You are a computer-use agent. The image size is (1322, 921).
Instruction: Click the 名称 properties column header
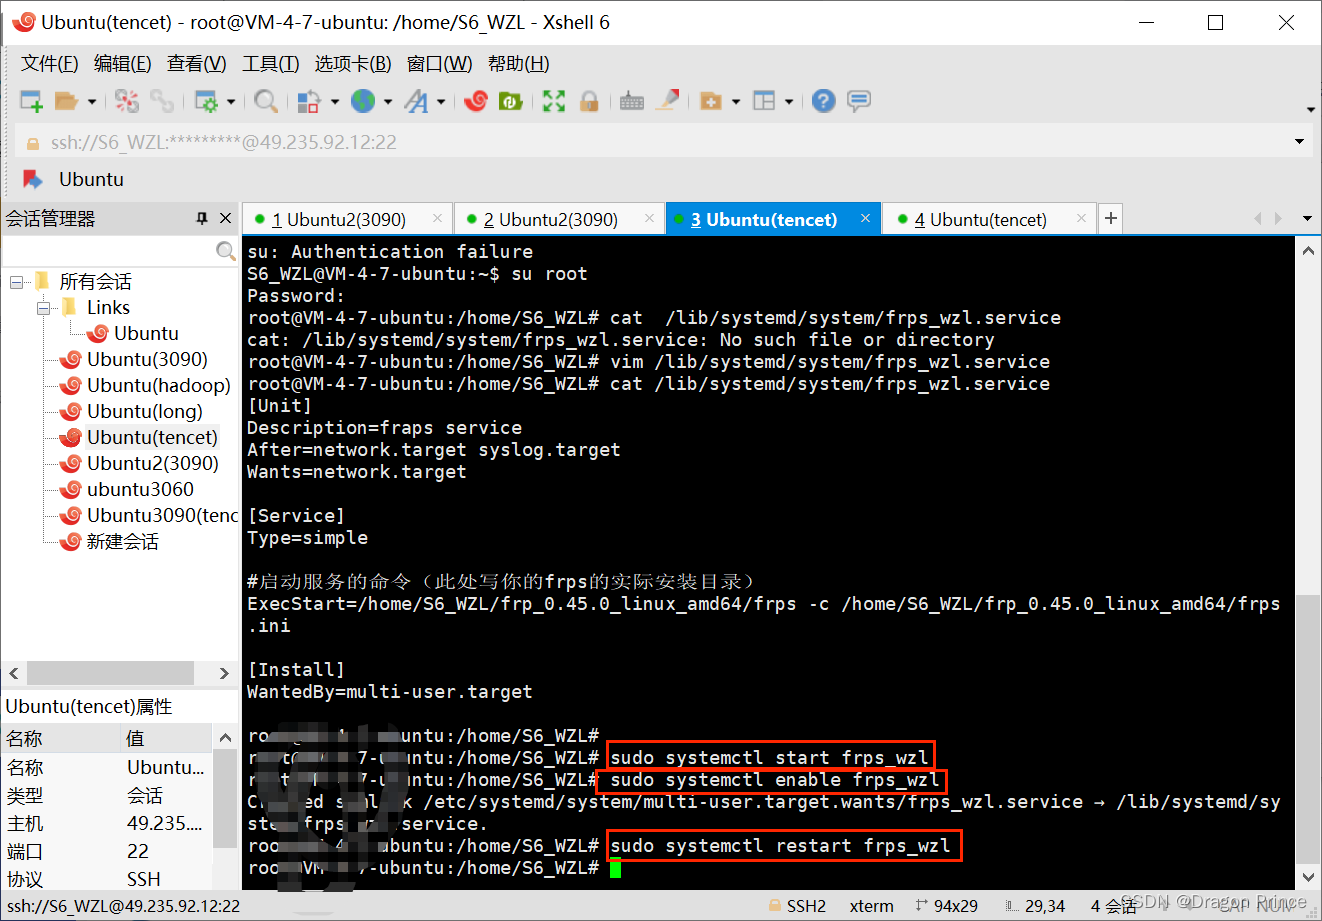59,738
